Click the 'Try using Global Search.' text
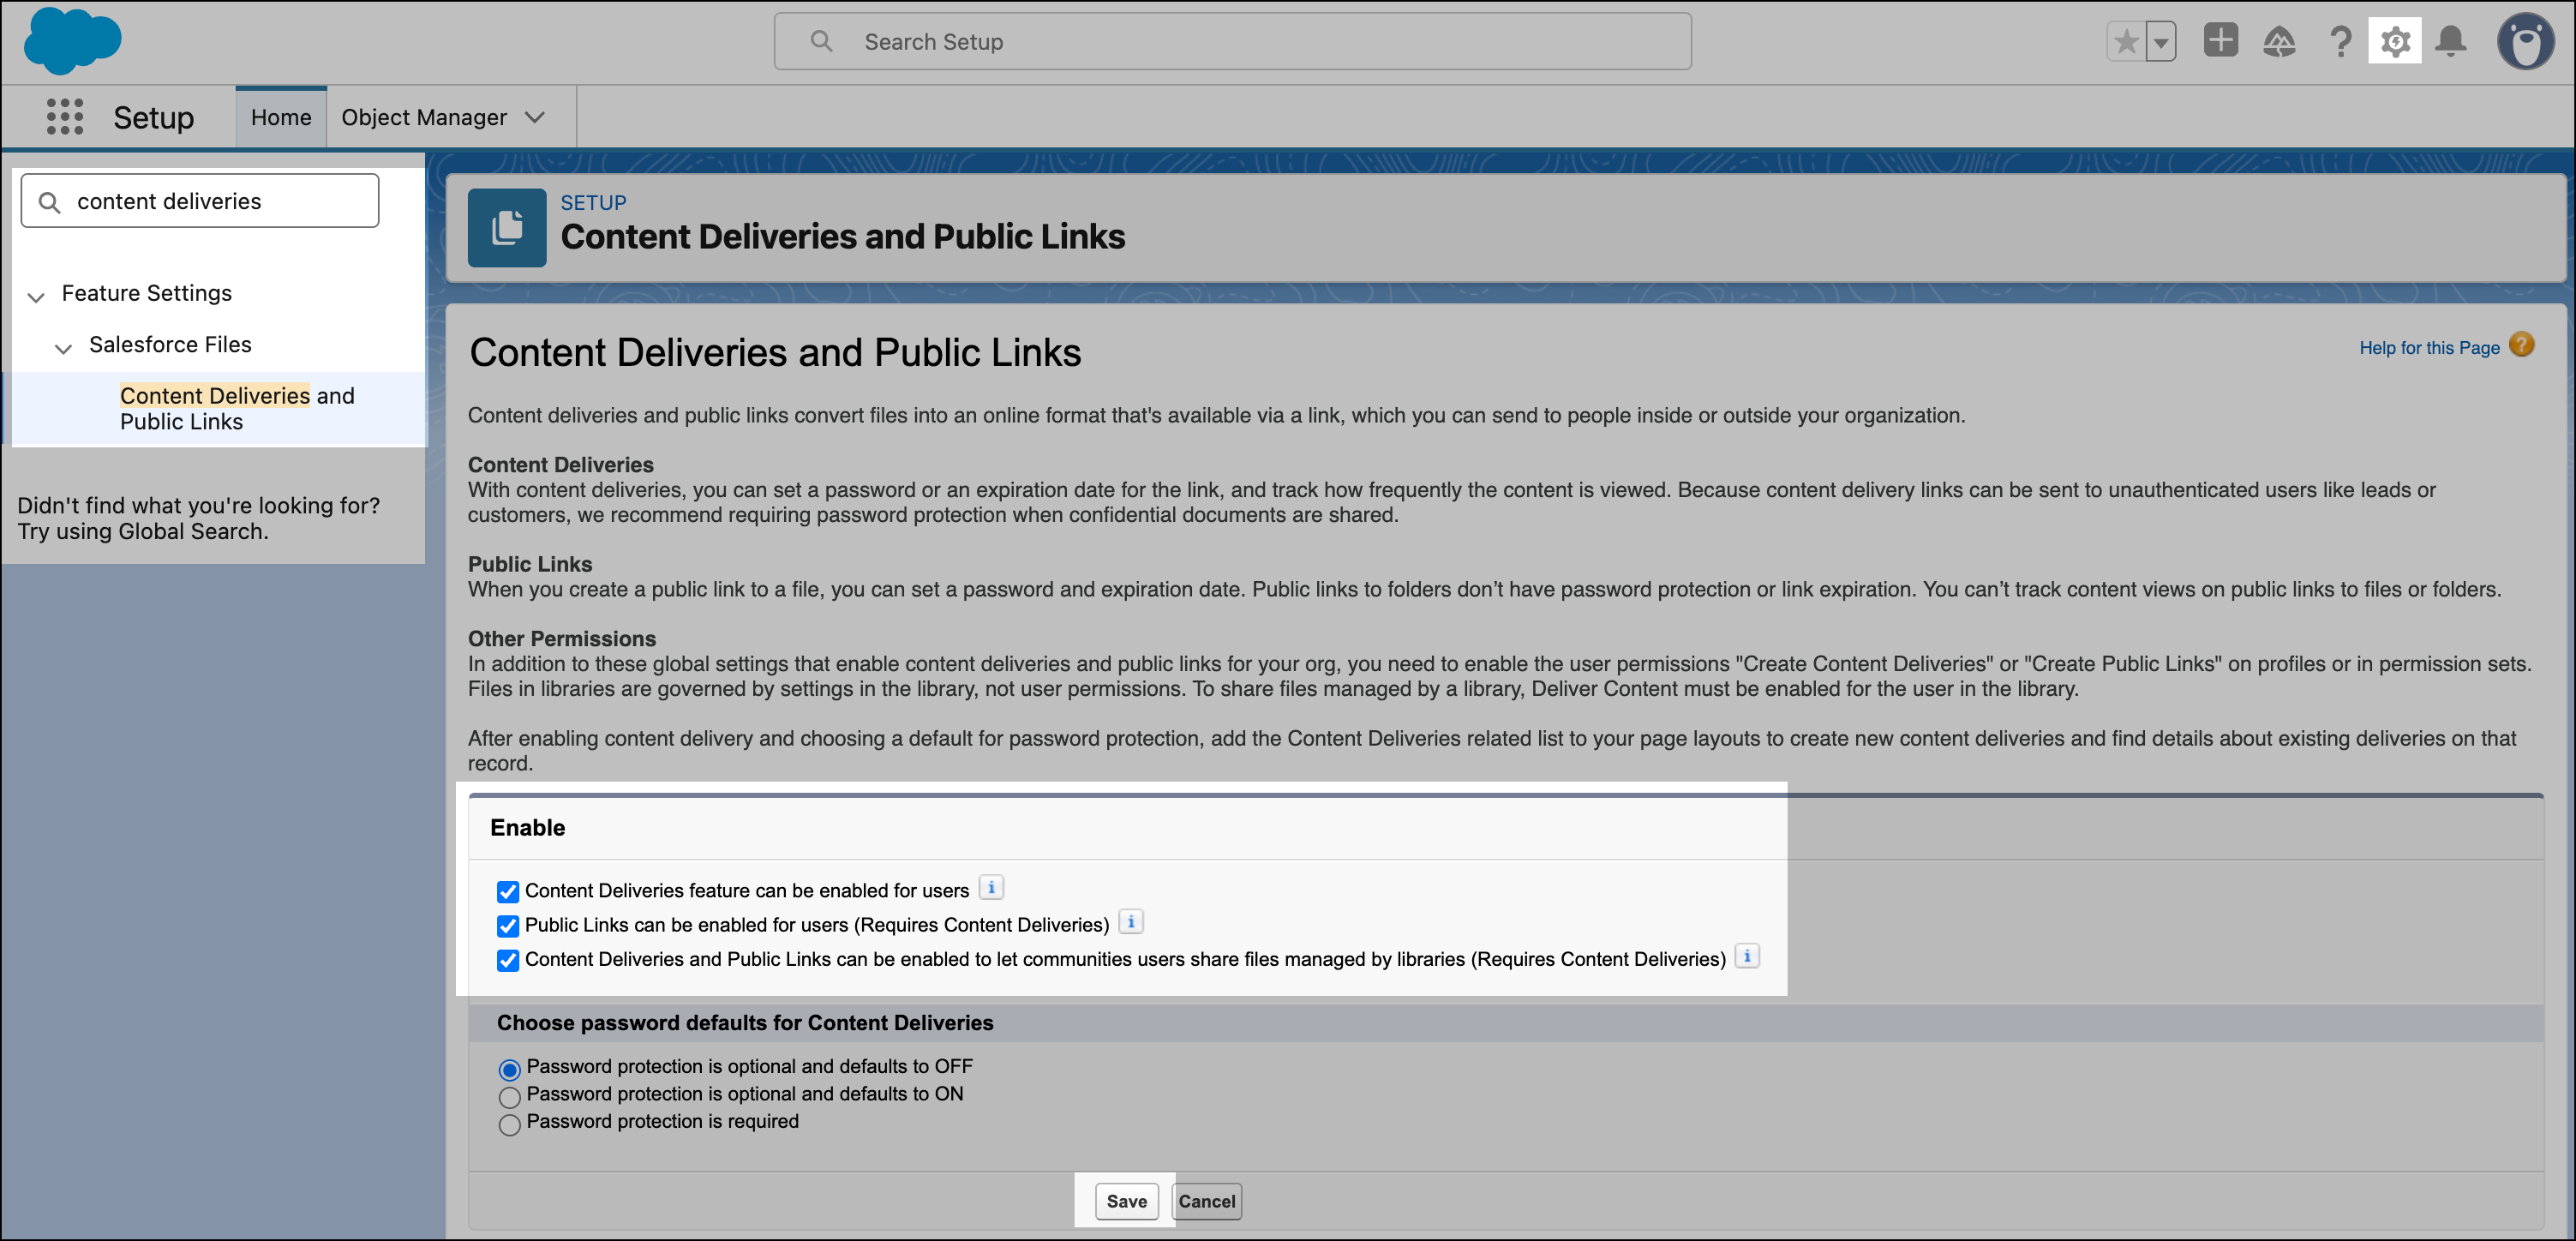Screen dimensions: 2576x1241 pos(143,531)
